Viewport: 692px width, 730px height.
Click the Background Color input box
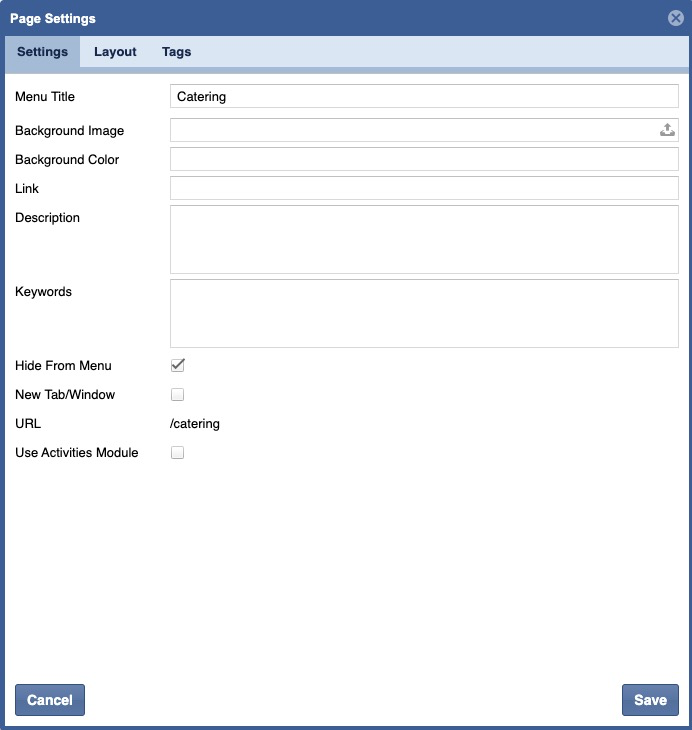coord(424,159)
